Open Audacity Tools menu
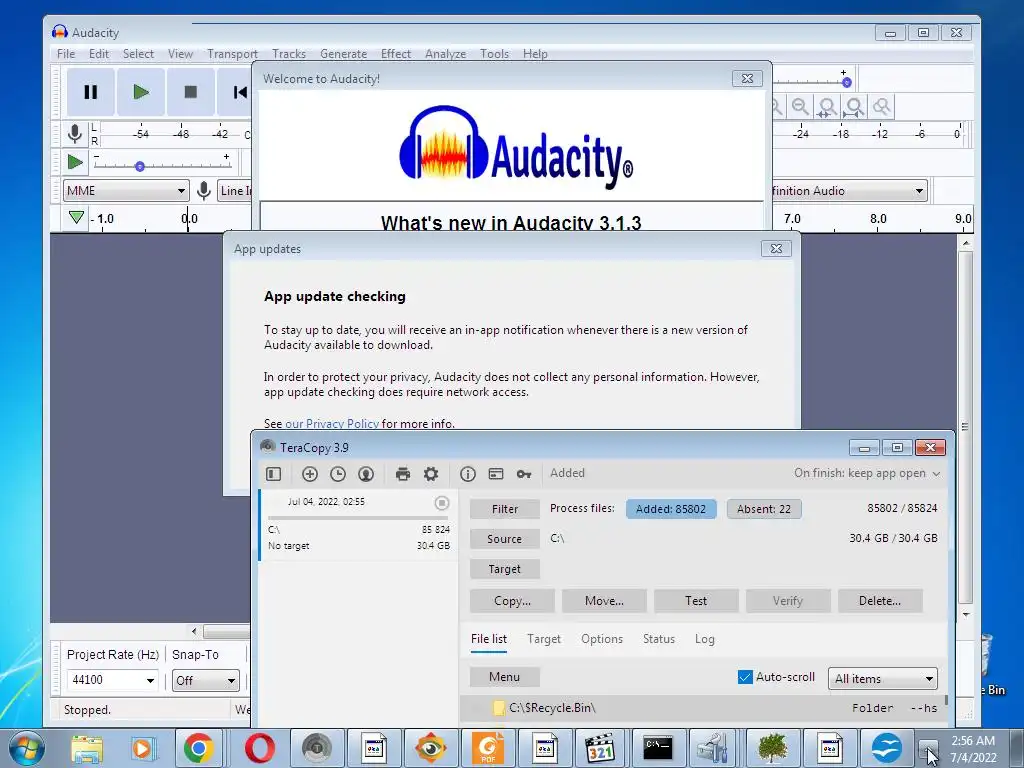Screen dimensions: 1024x768 click(x=494, y=54)
